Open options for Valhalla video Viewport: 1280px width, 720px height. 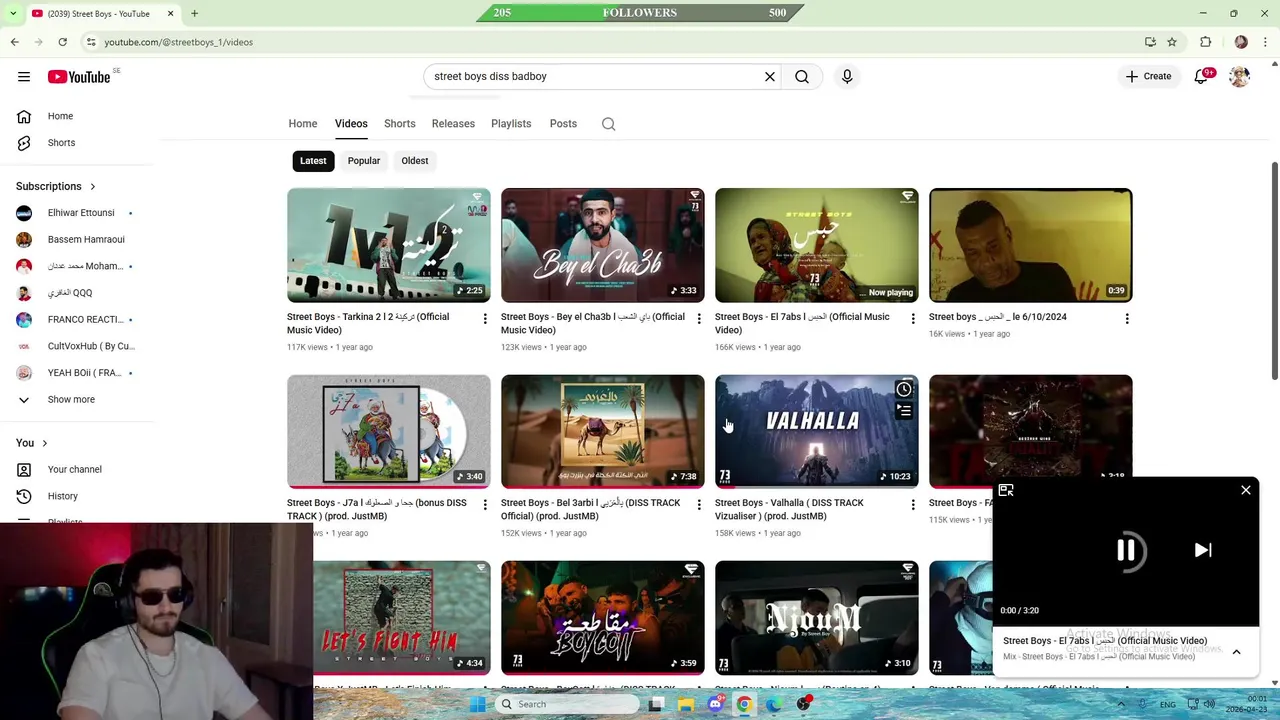[913, 504]
